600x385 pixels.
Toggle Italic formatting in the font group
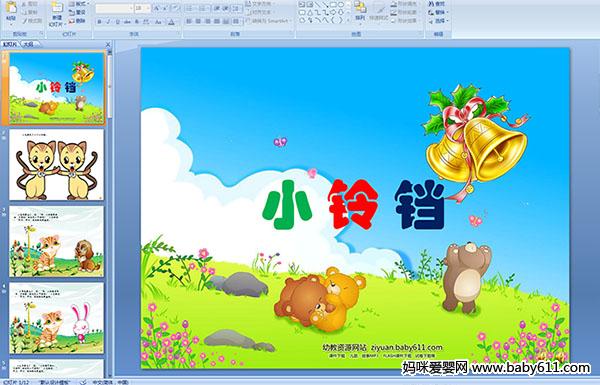108,22
